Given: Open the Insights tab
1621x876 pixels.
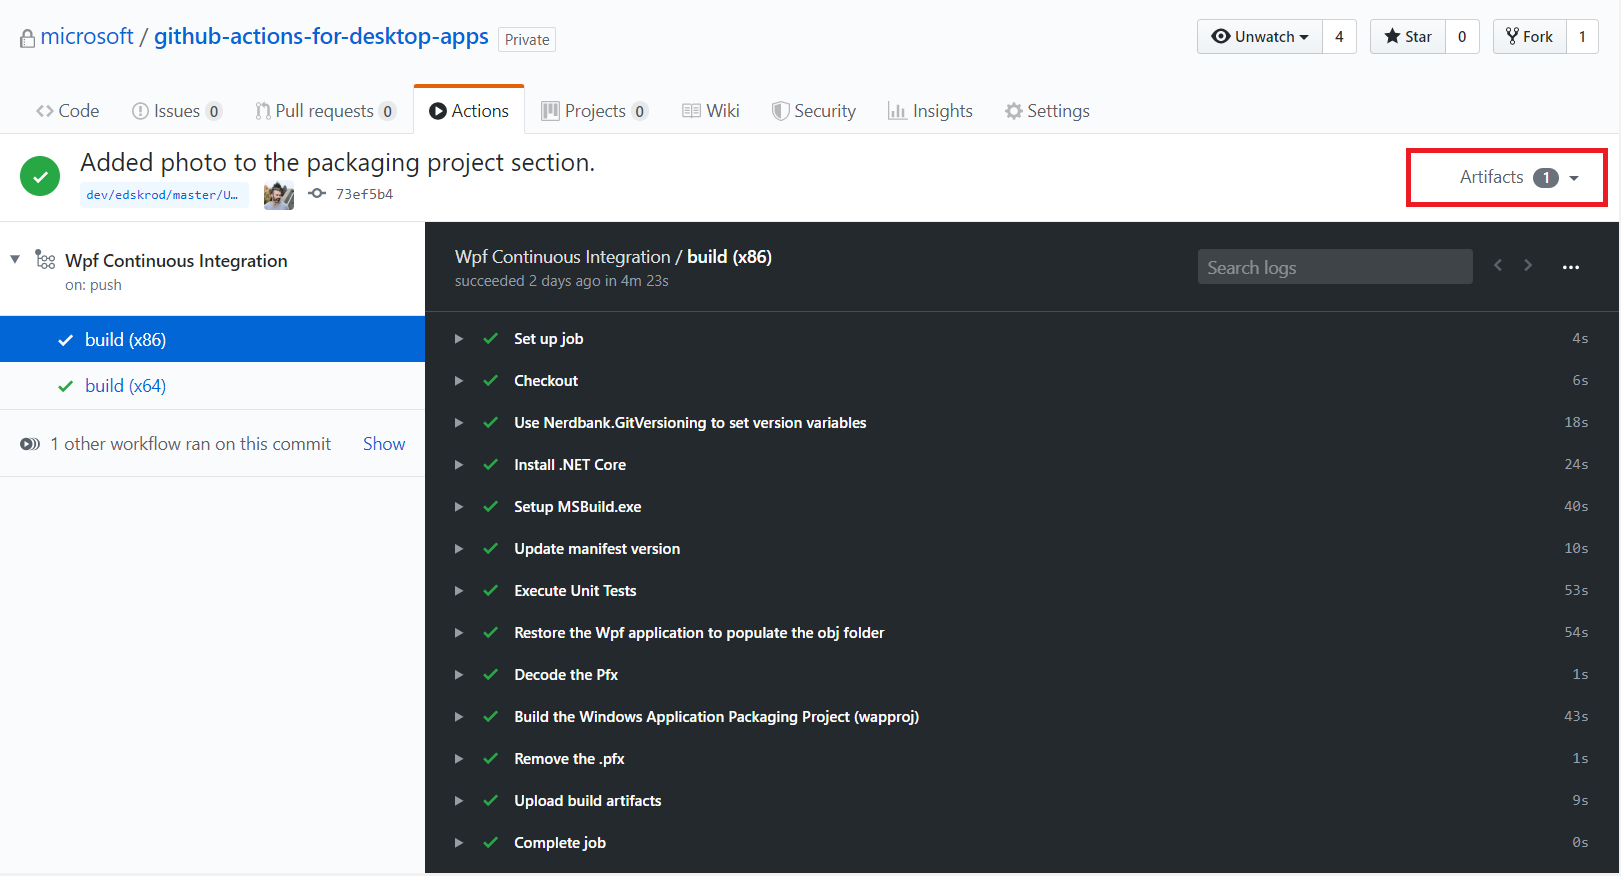Looking at the screenshot, I should 930,111.
